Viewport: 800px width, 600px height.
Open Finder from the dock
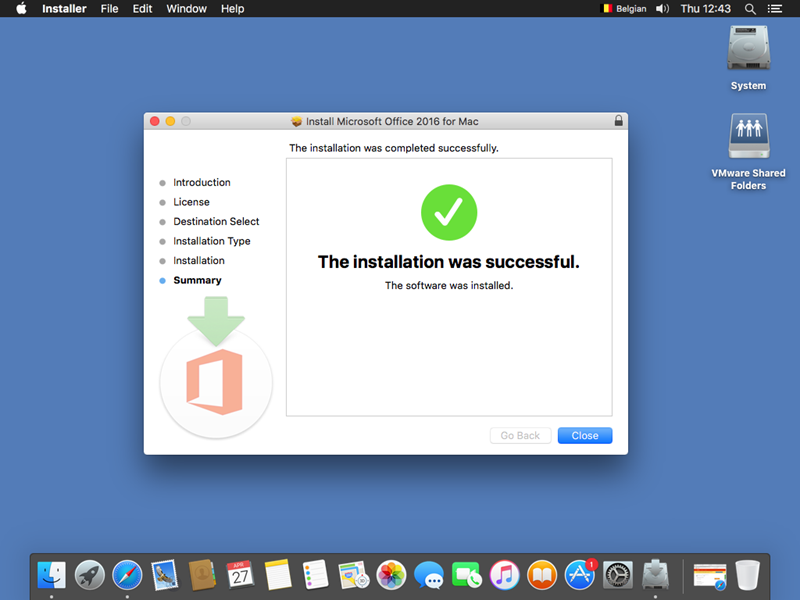52,575
